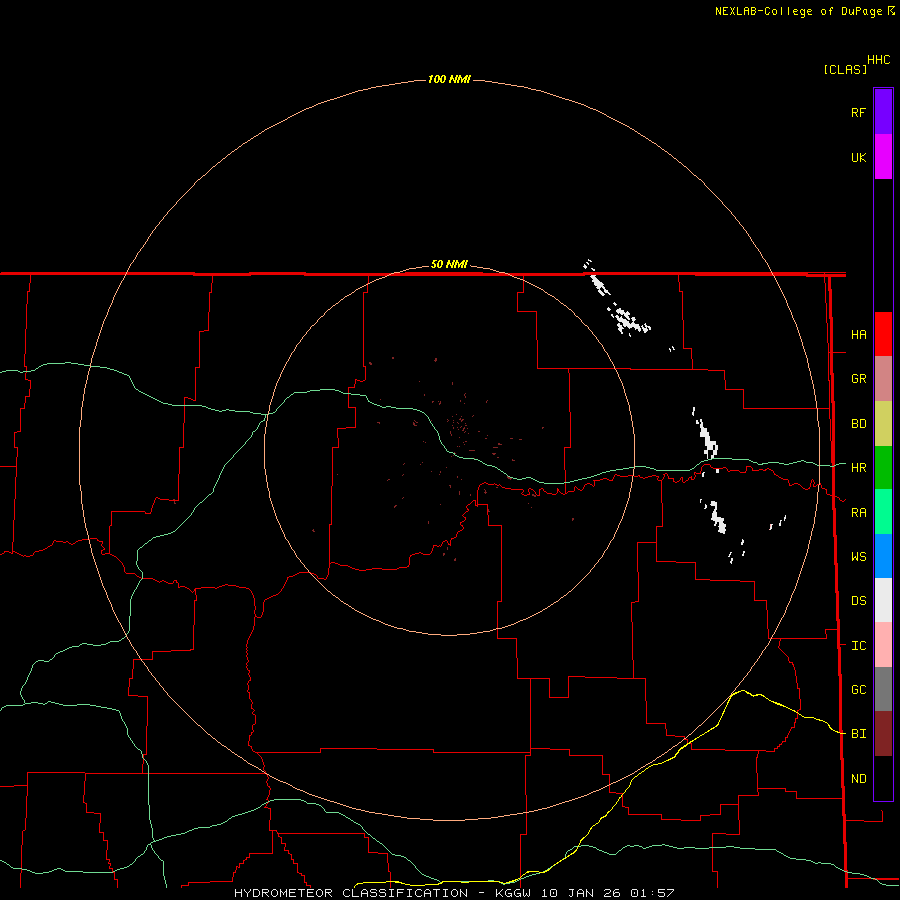Viewport: 900px width, 900px height.
Task: Select the IC light pink legend swatch
Action: pyautogui.click(x=883, y=645)
